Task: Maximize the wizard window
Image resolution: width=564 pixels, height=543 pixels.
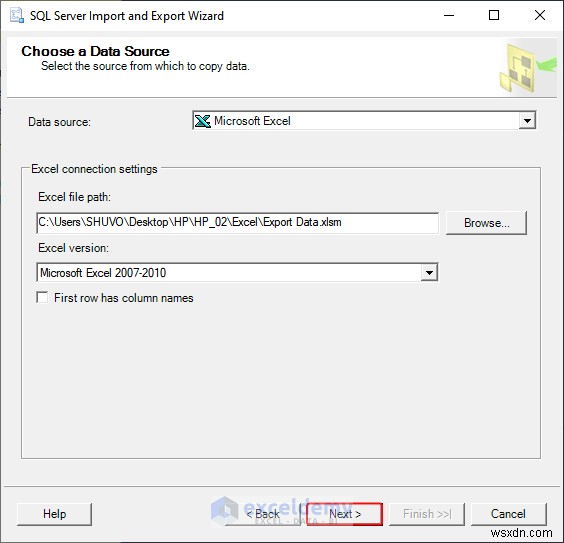Action: [494, 15]
